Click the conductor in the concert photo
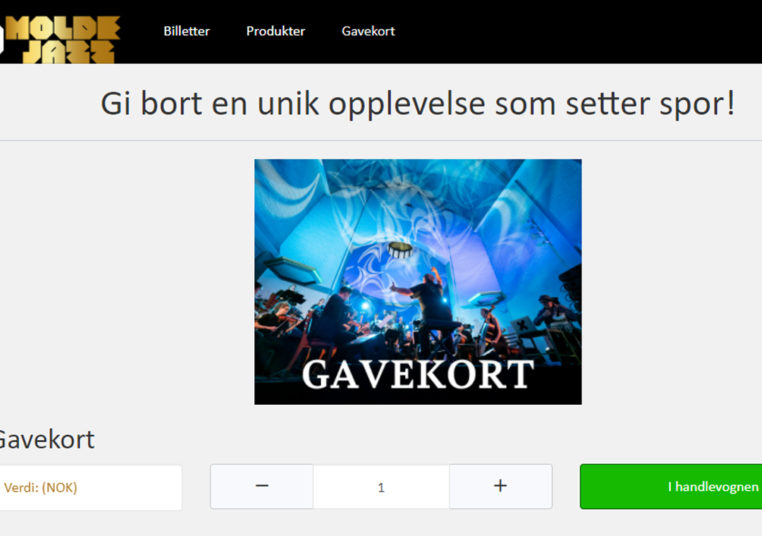 430,311
